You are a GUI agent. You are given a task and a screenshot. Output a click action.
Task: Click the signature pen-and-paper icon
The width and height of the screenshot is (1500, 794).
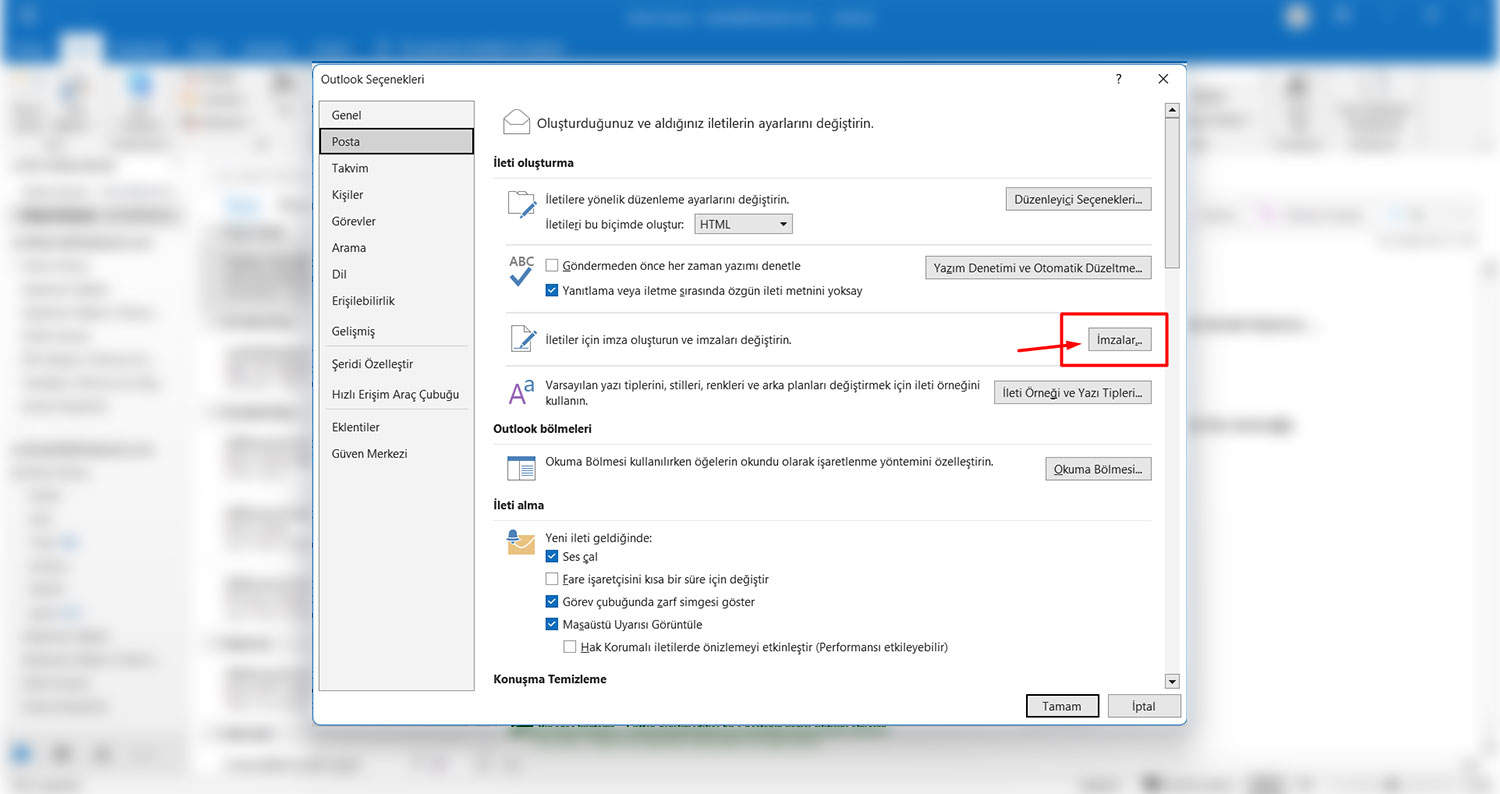[x=521, y=339]
